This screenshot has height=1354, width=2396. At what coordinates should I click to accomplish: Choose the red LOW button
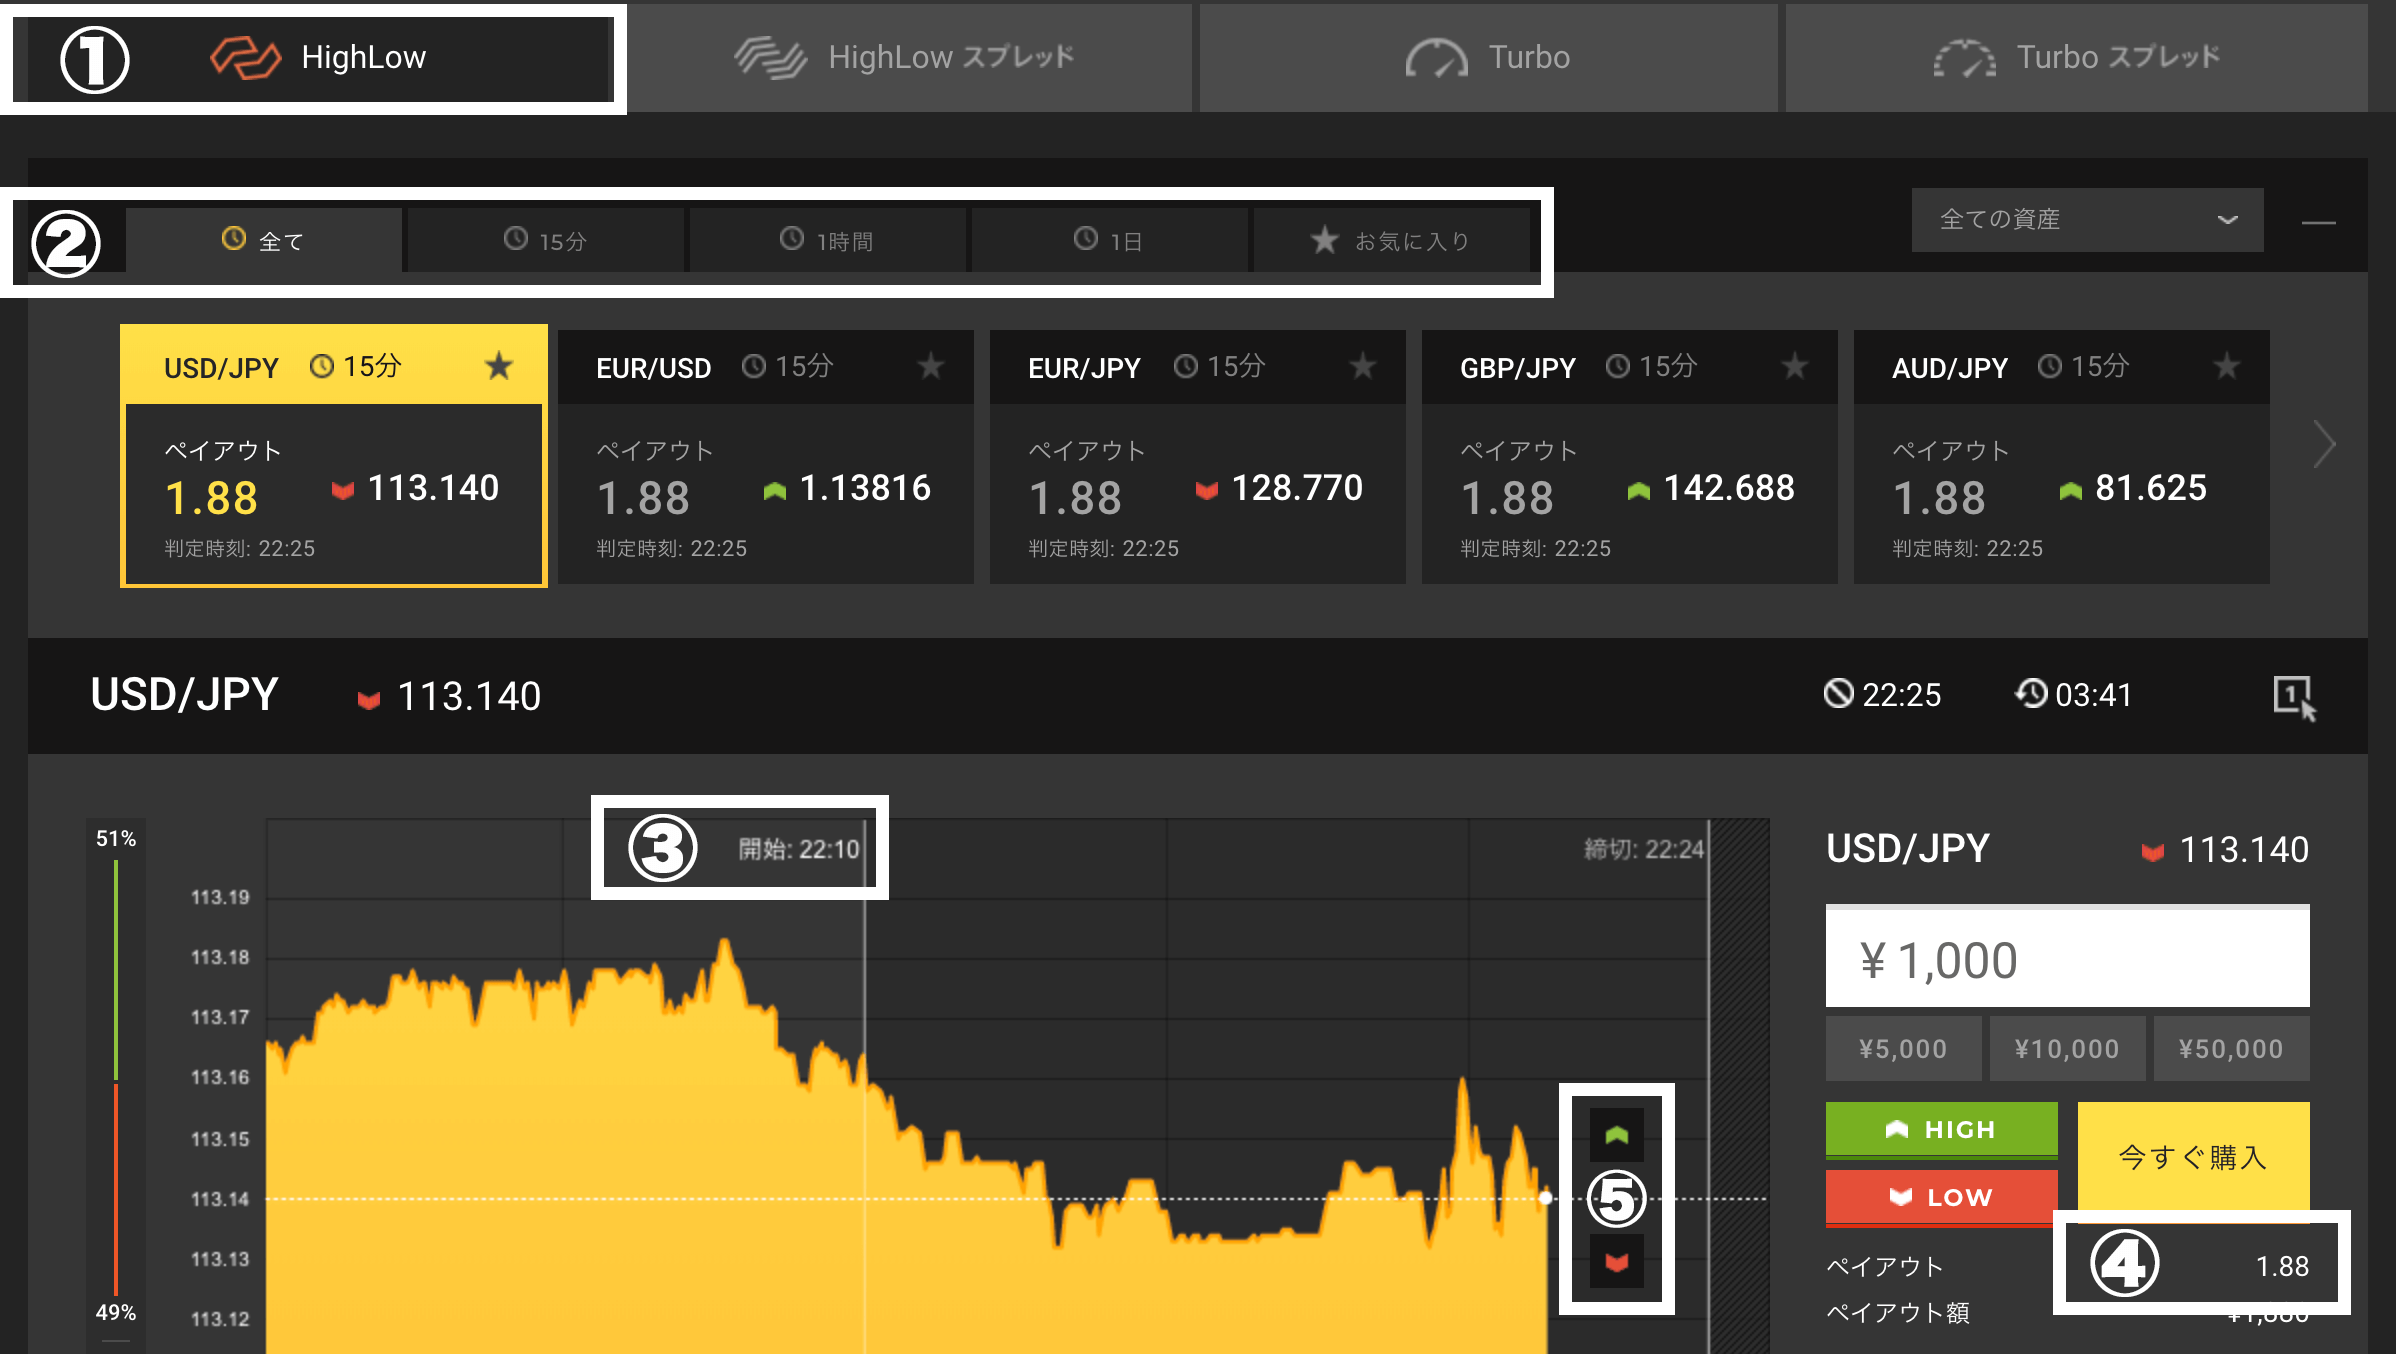[x=1941, y=1197]
